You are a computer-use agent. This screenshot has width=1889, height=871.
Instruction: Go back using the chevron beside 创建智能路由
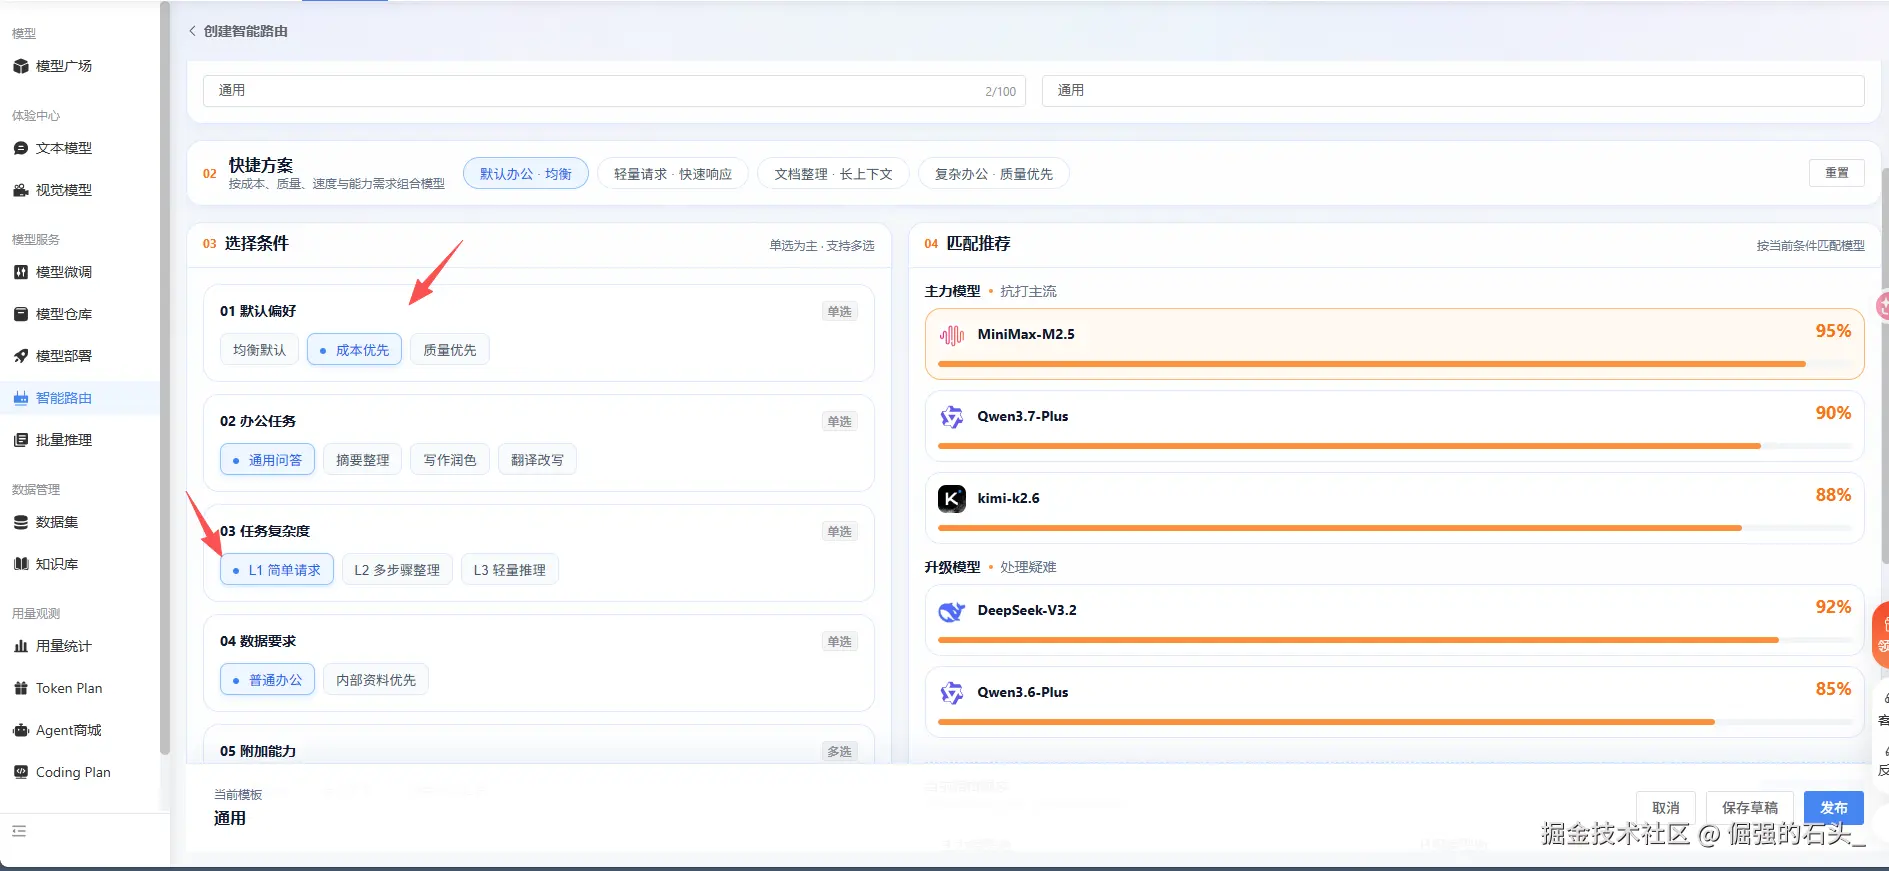(x=192, y=31)
